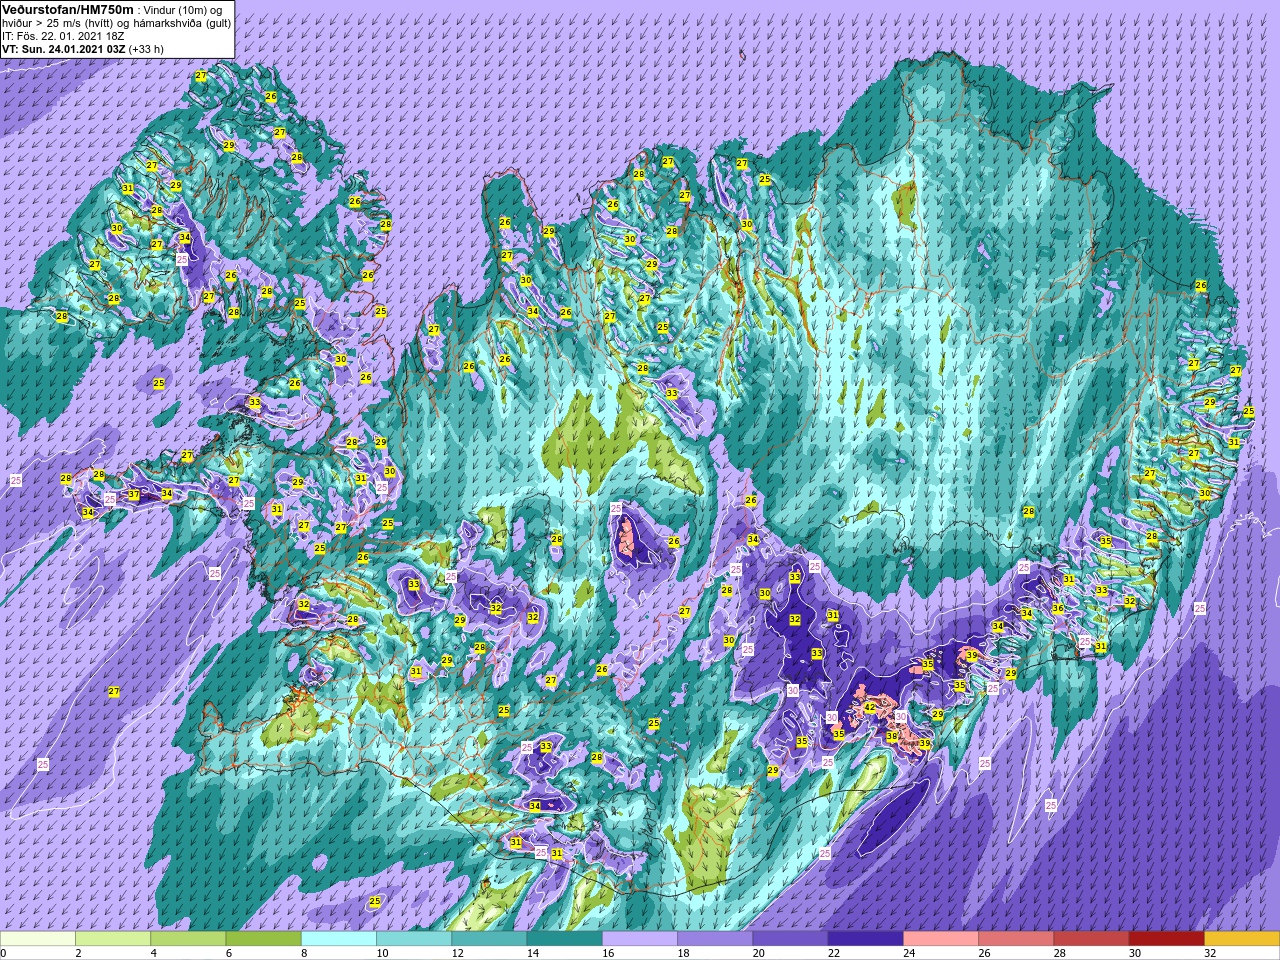Select the light green 2–4 m/s legend swatch
Screen dimensions: 1280x960
click(113, 939)
